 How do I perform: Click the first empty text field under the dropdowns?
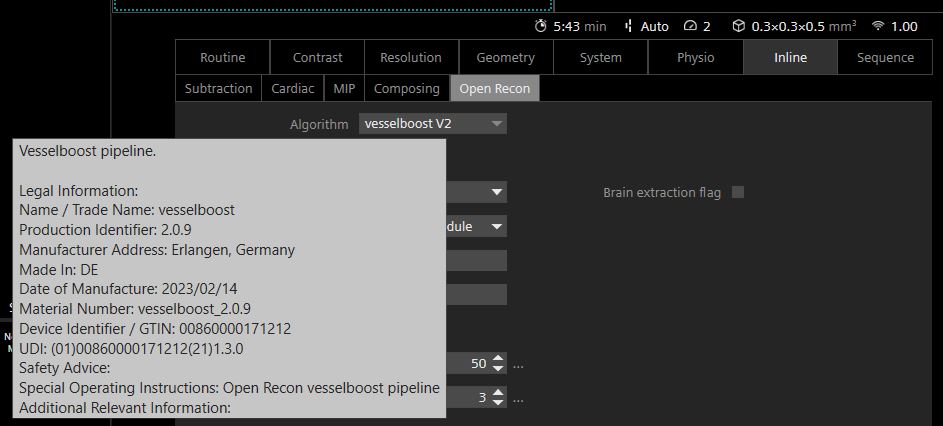[476, 261]
